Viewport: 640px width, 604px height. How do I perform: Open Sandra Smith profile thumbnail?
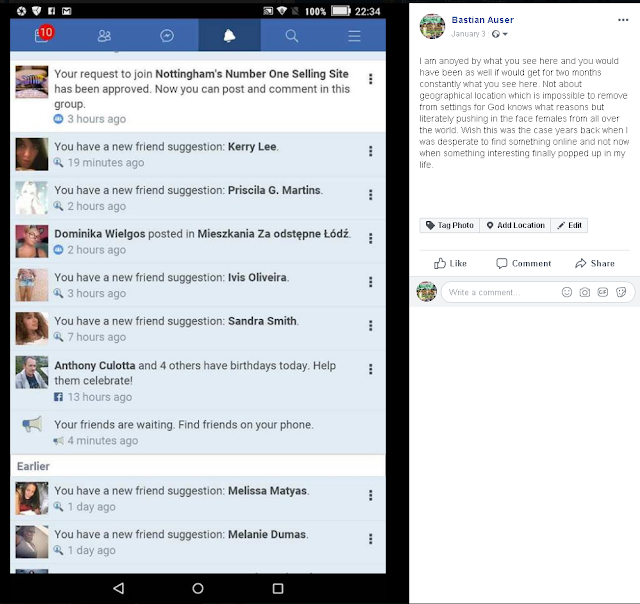pos(32,329)
